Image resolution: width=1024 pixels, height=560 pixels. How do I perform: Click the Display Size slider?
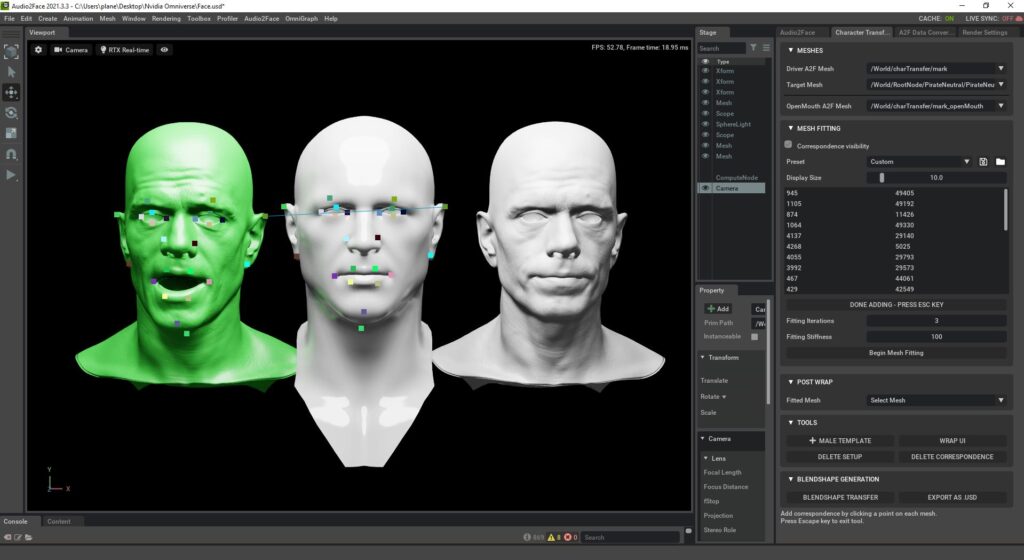936,177
